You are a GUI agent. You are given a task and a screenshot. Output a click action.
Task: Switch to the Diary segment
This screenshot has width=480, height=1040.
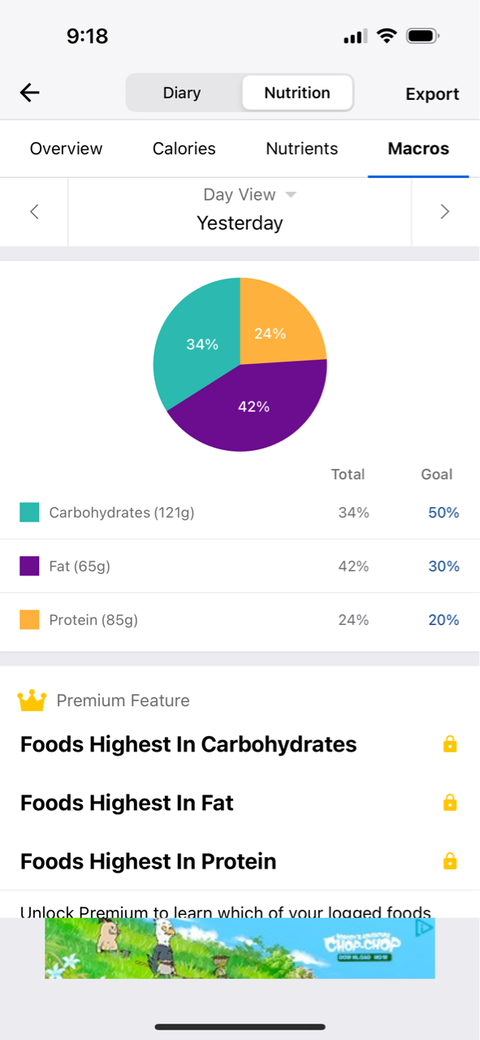point(182,93)
